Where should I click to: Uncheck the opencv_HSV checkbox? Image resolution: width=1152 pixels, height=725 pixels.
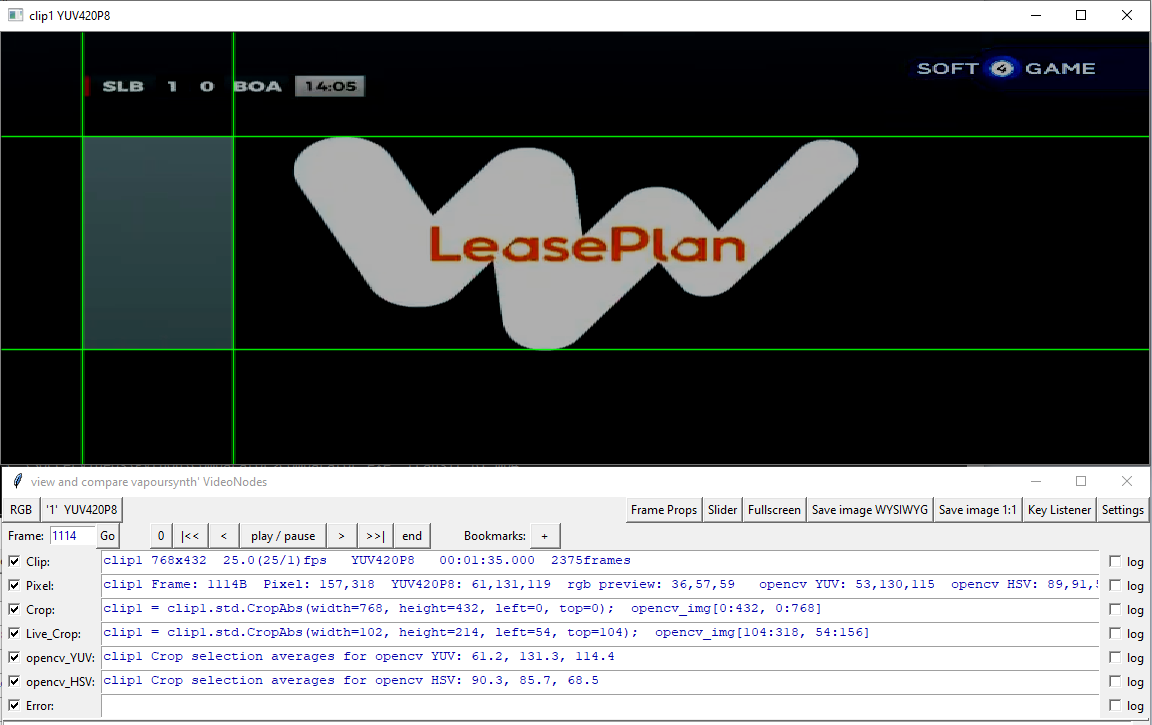tap(14, 682)
